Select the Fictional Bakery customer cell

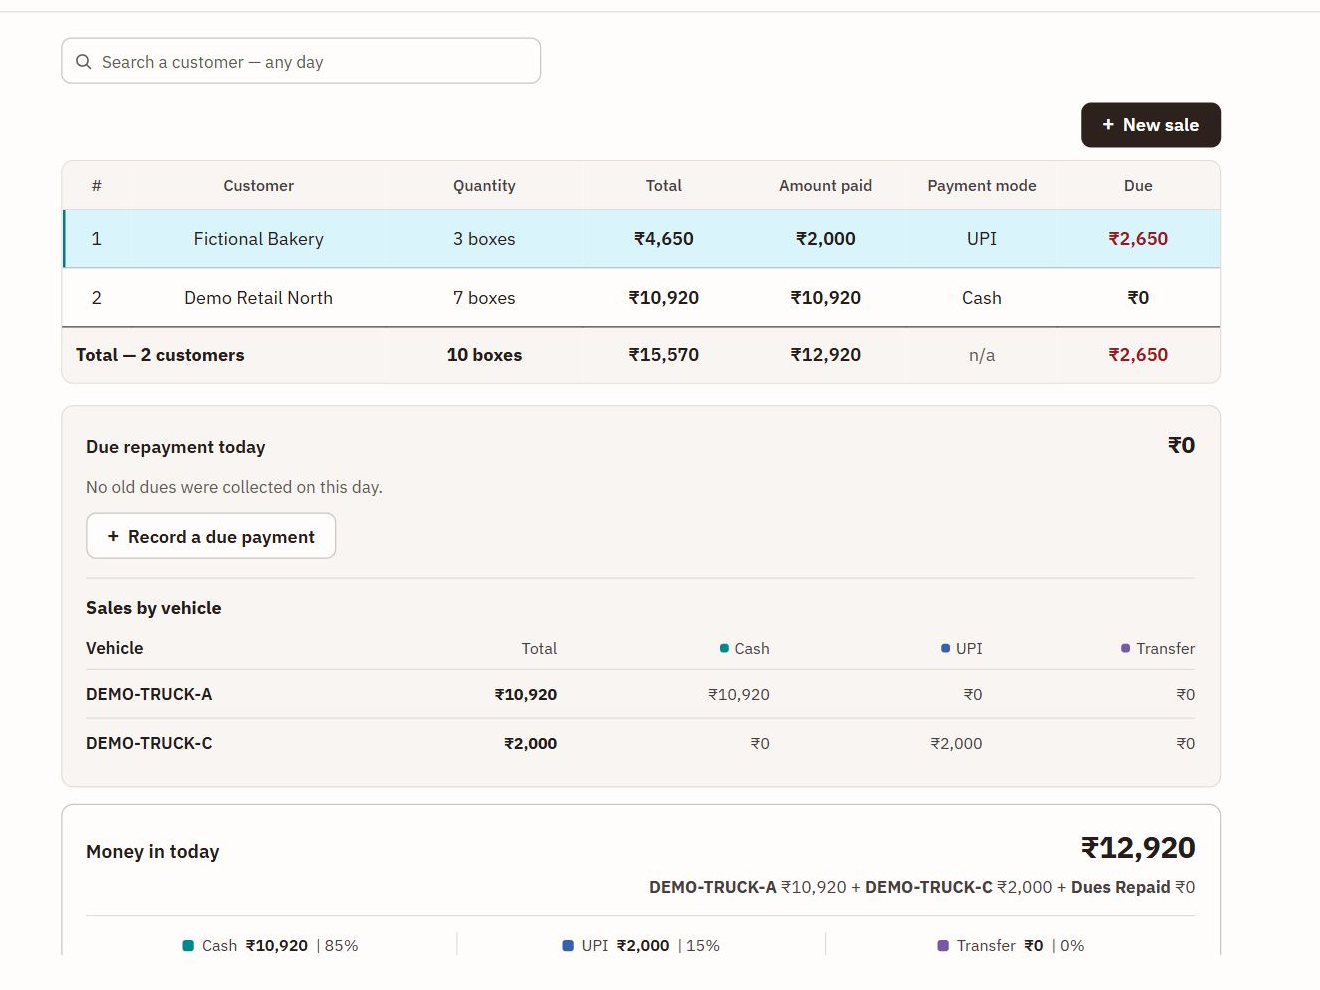[259, 239]
